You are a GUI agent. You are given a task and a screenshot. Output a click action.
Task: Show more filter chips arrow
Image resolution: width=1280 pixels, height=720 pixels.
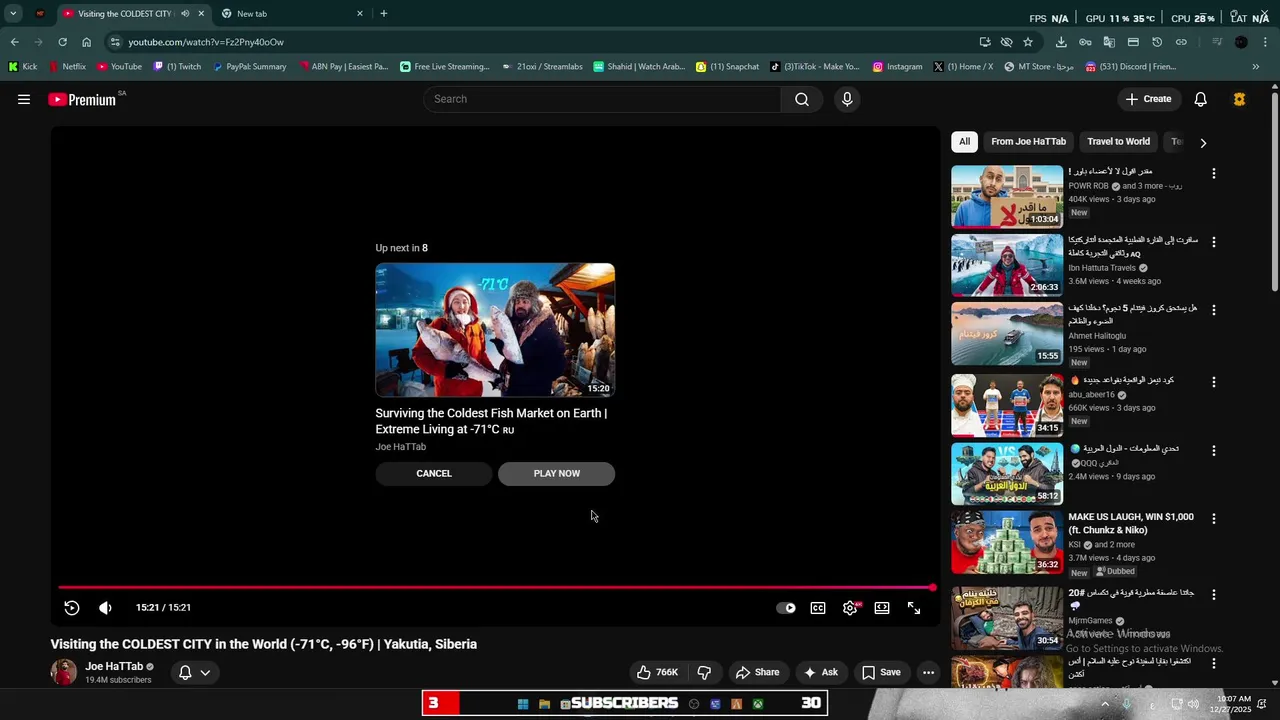click(x=1203, y=142)
